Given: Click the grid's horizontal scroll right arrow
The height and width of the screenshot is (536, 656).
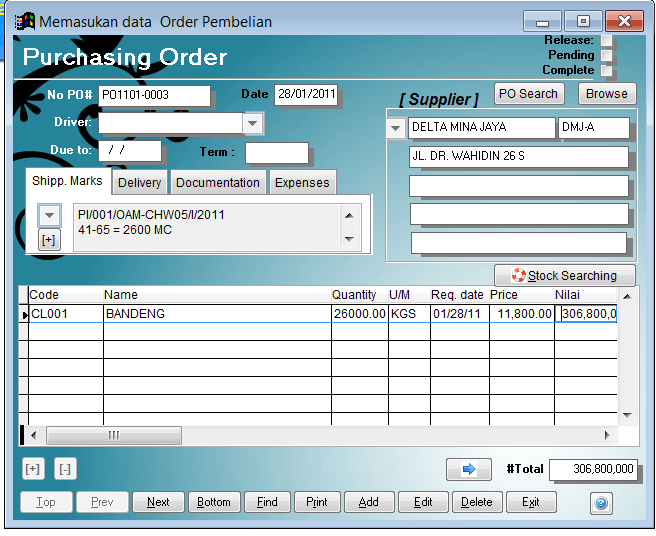Looking at the screenshot, I should (607, 436).
